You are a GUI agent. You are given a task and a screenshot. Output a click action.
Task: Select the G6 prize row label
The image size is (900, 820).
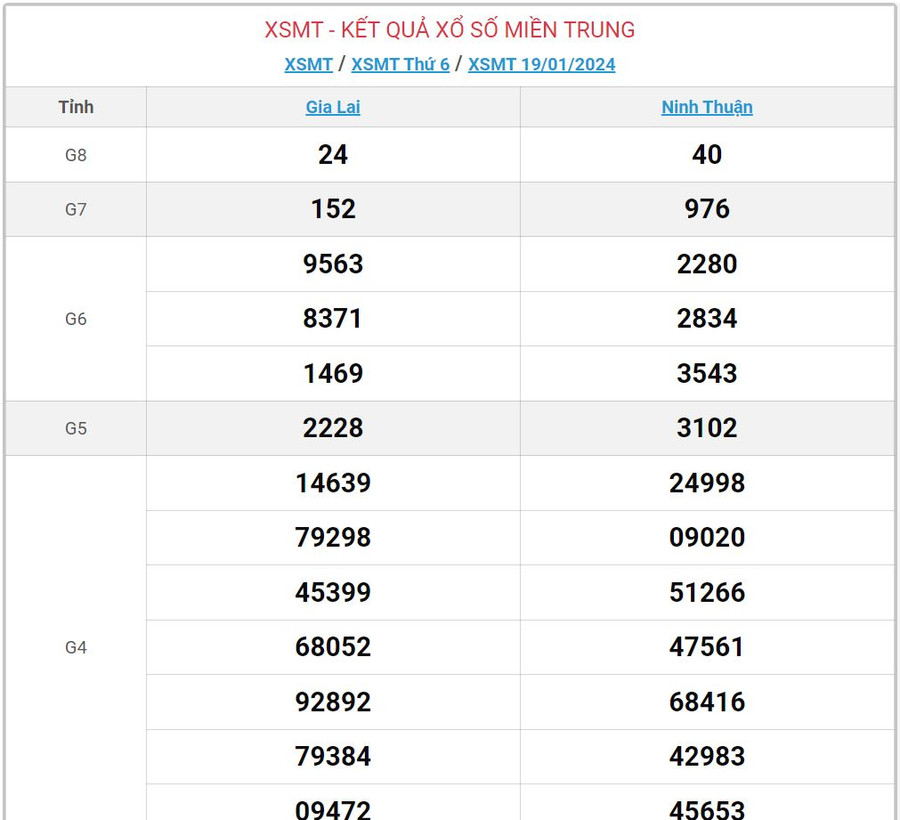76,319
